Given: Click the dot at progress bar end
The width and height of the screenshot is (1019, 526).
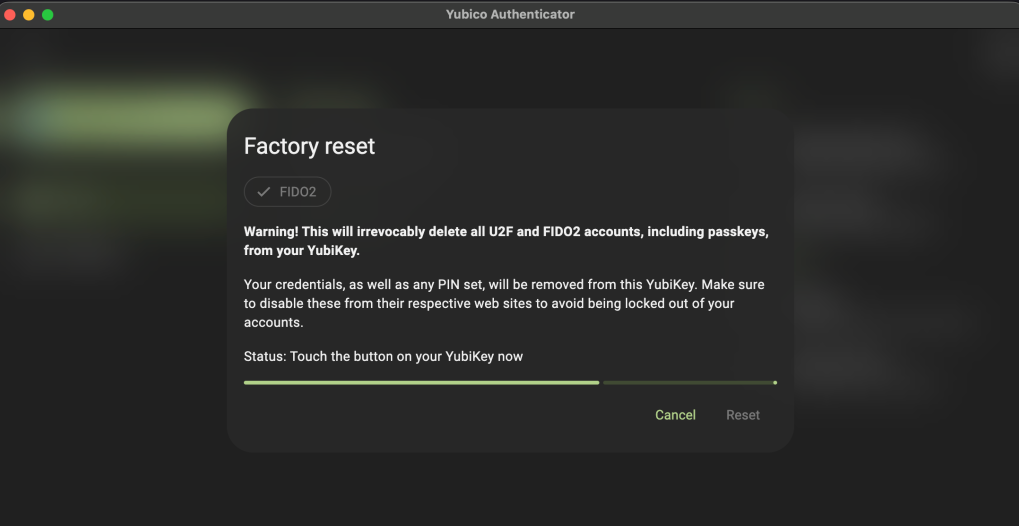Looking at the screenshot, I should point(775,382).
